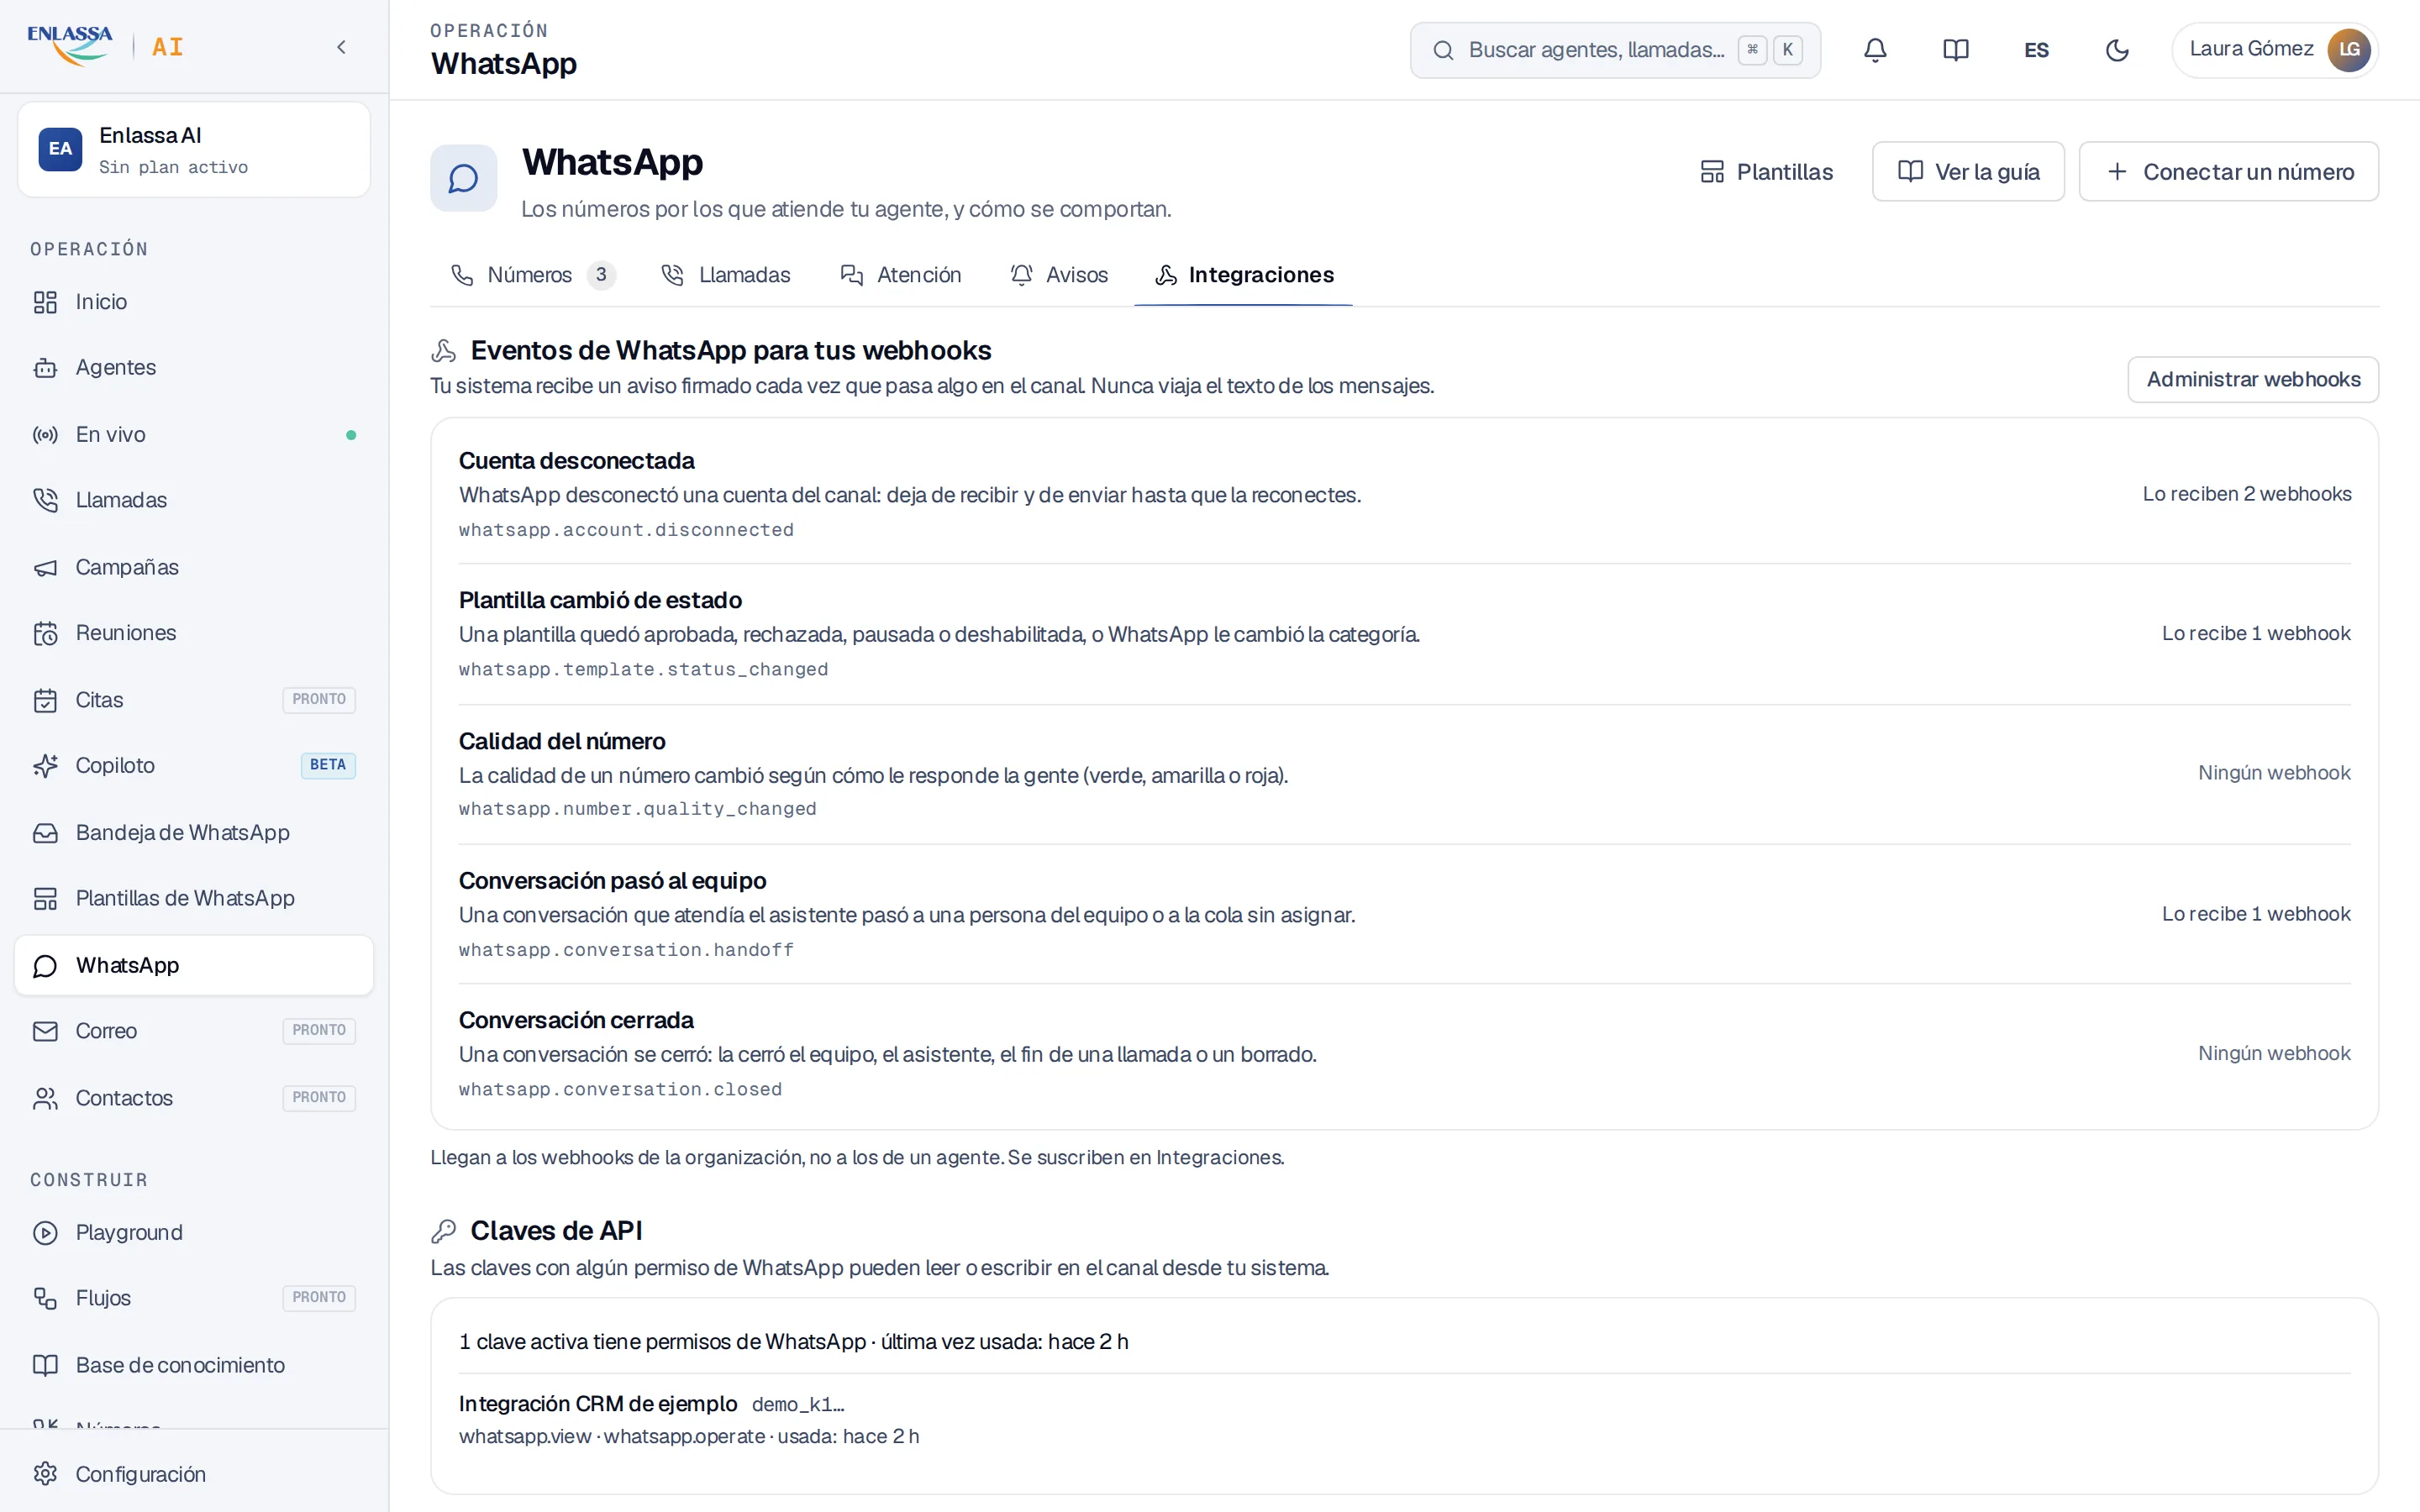The height and width of the screenshot is (1512, 2420).
Task: Select the Integraciones tab
Action: [1244, 275]
